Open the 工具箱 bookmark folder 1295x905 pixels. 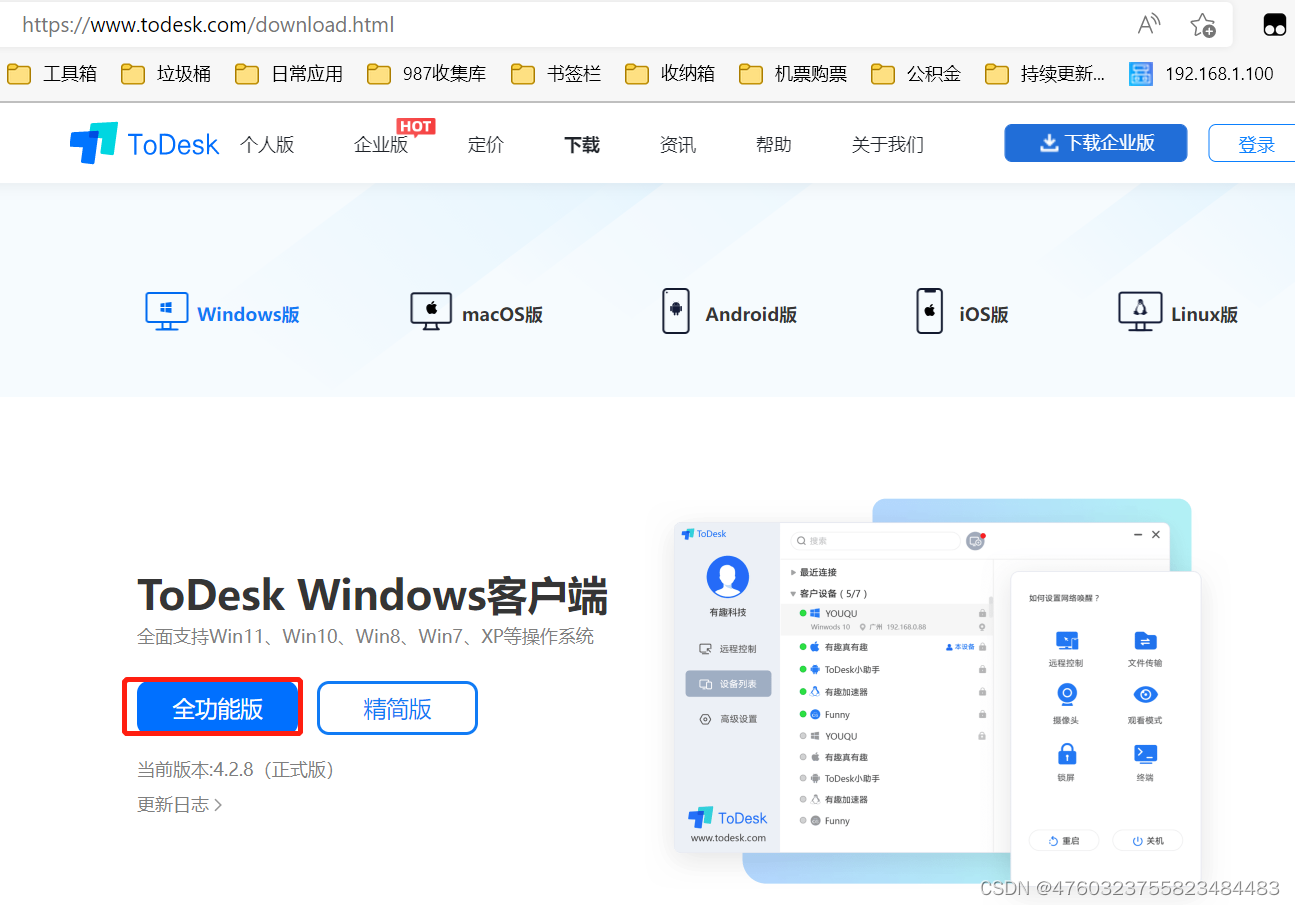[52, 74]
